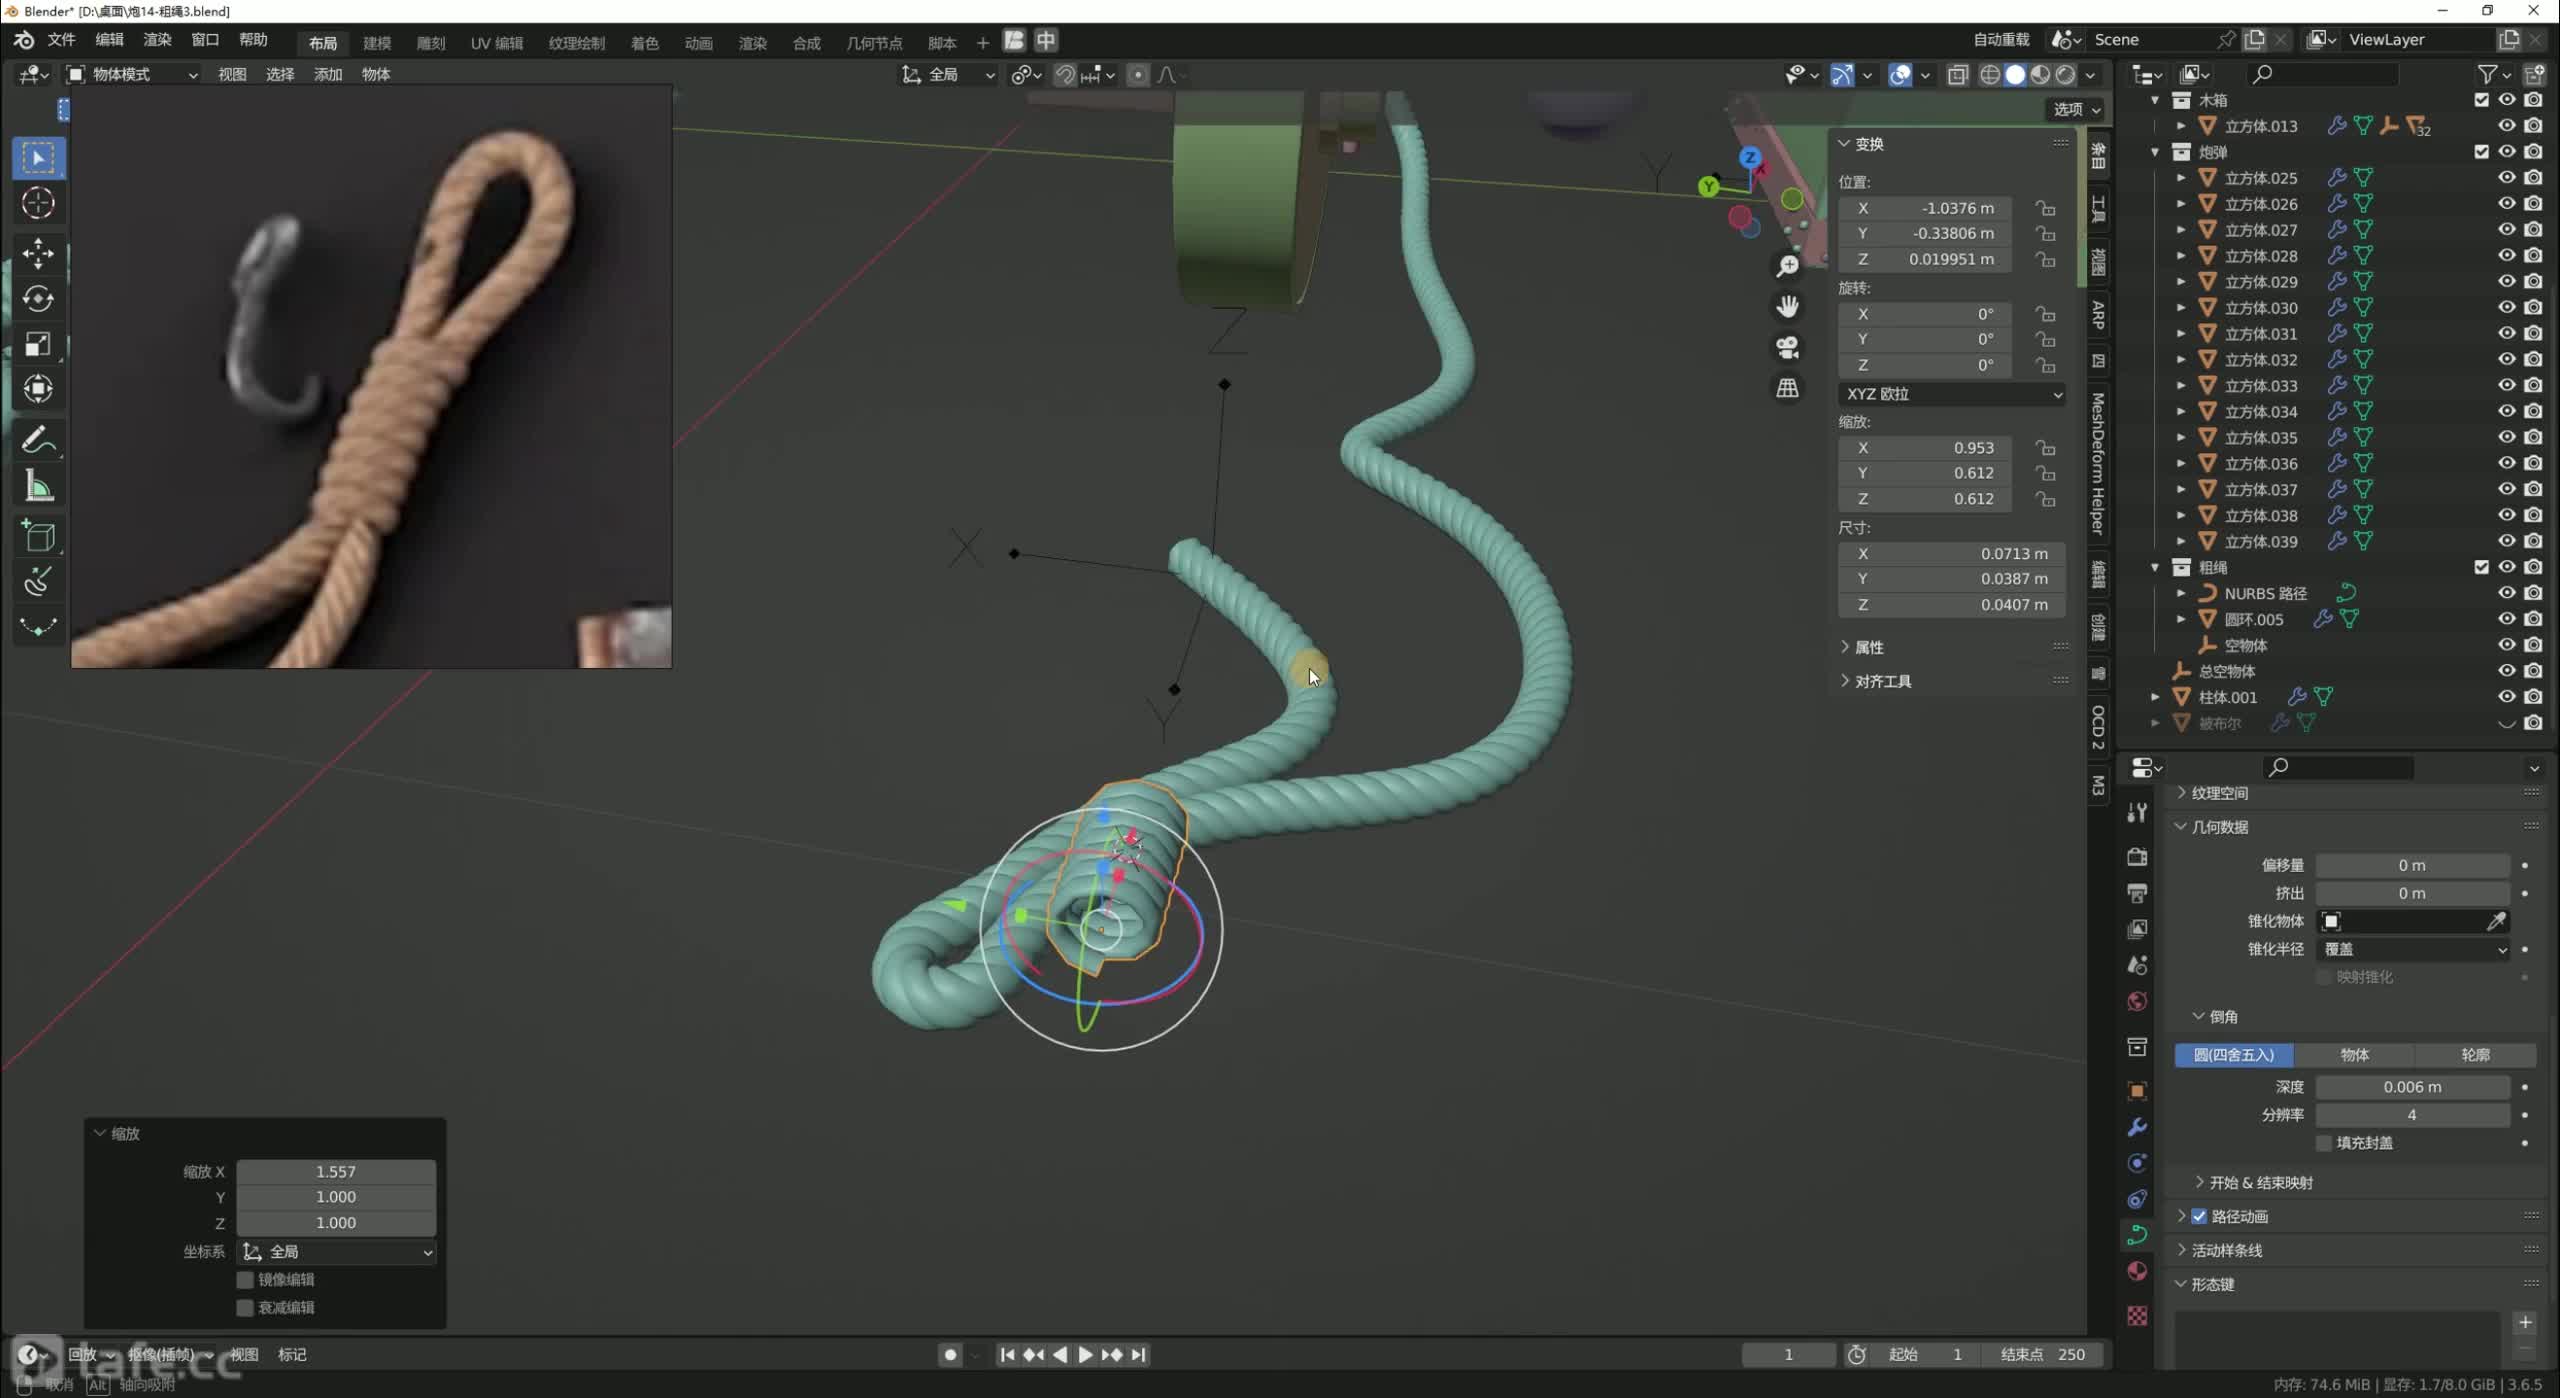
Task: Expand 开始 & 结束映射 section
Action: click(2262, 1182)
